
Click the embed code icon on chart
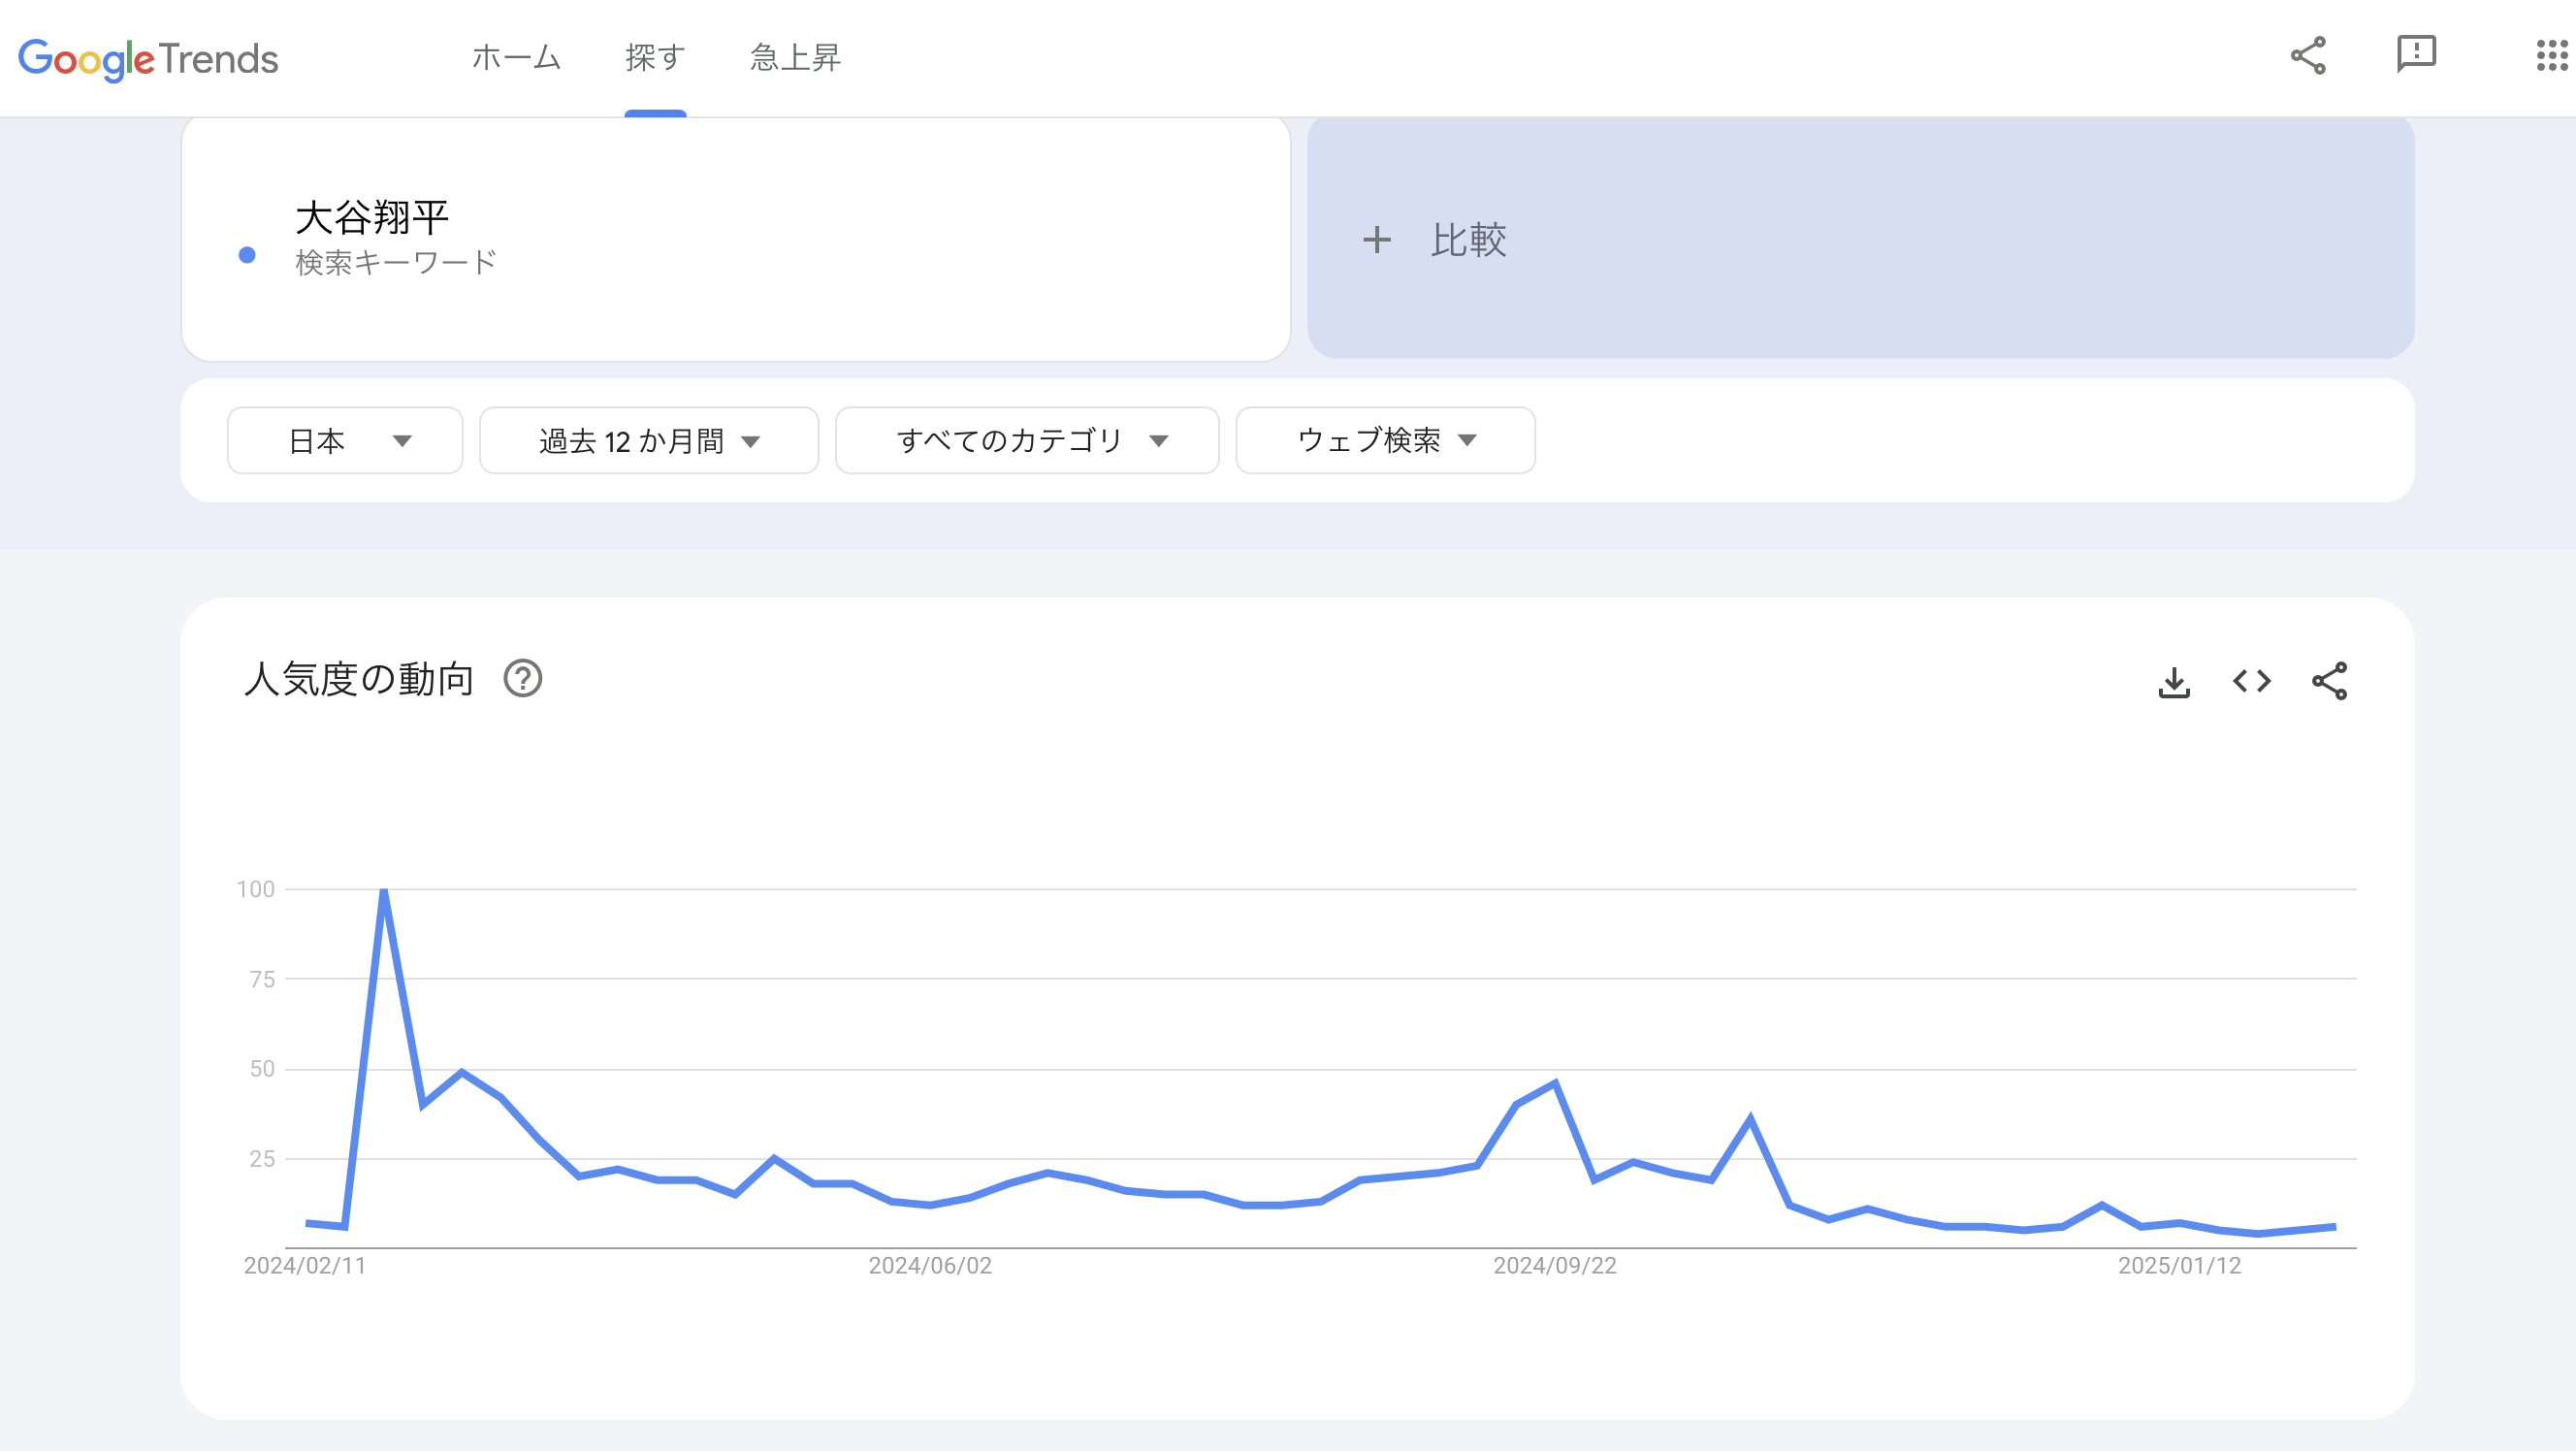(x=2251, y=682)
